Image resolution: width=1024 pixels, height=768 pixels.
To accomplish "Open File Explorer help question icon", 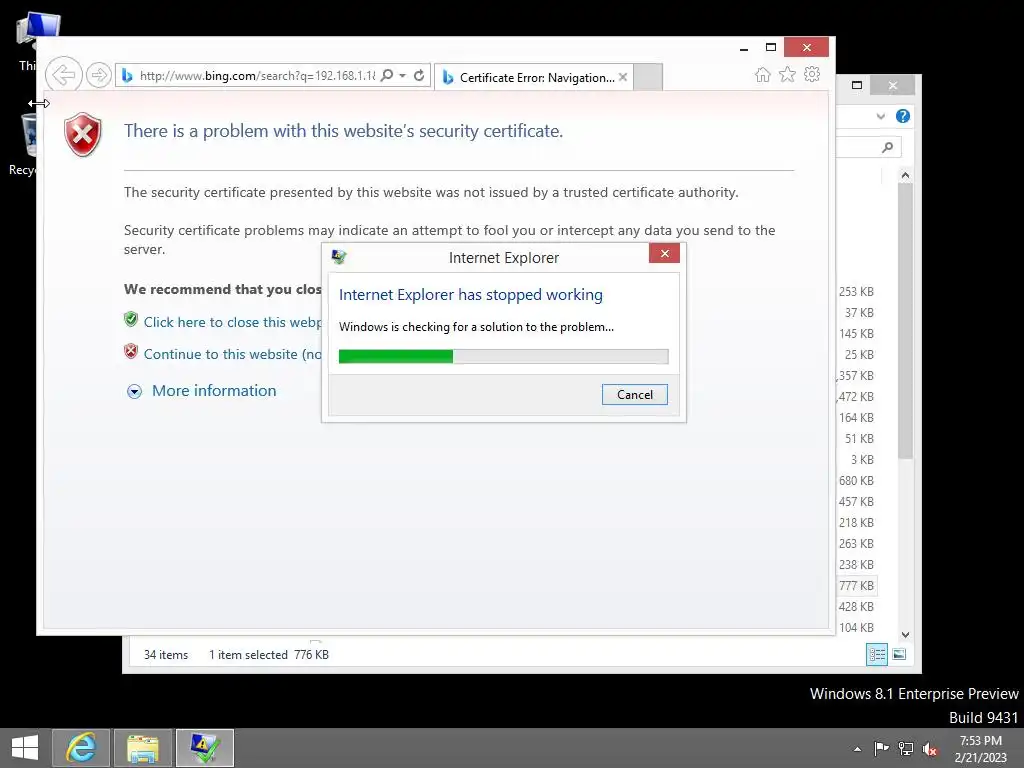I will [x=903, y=116].
